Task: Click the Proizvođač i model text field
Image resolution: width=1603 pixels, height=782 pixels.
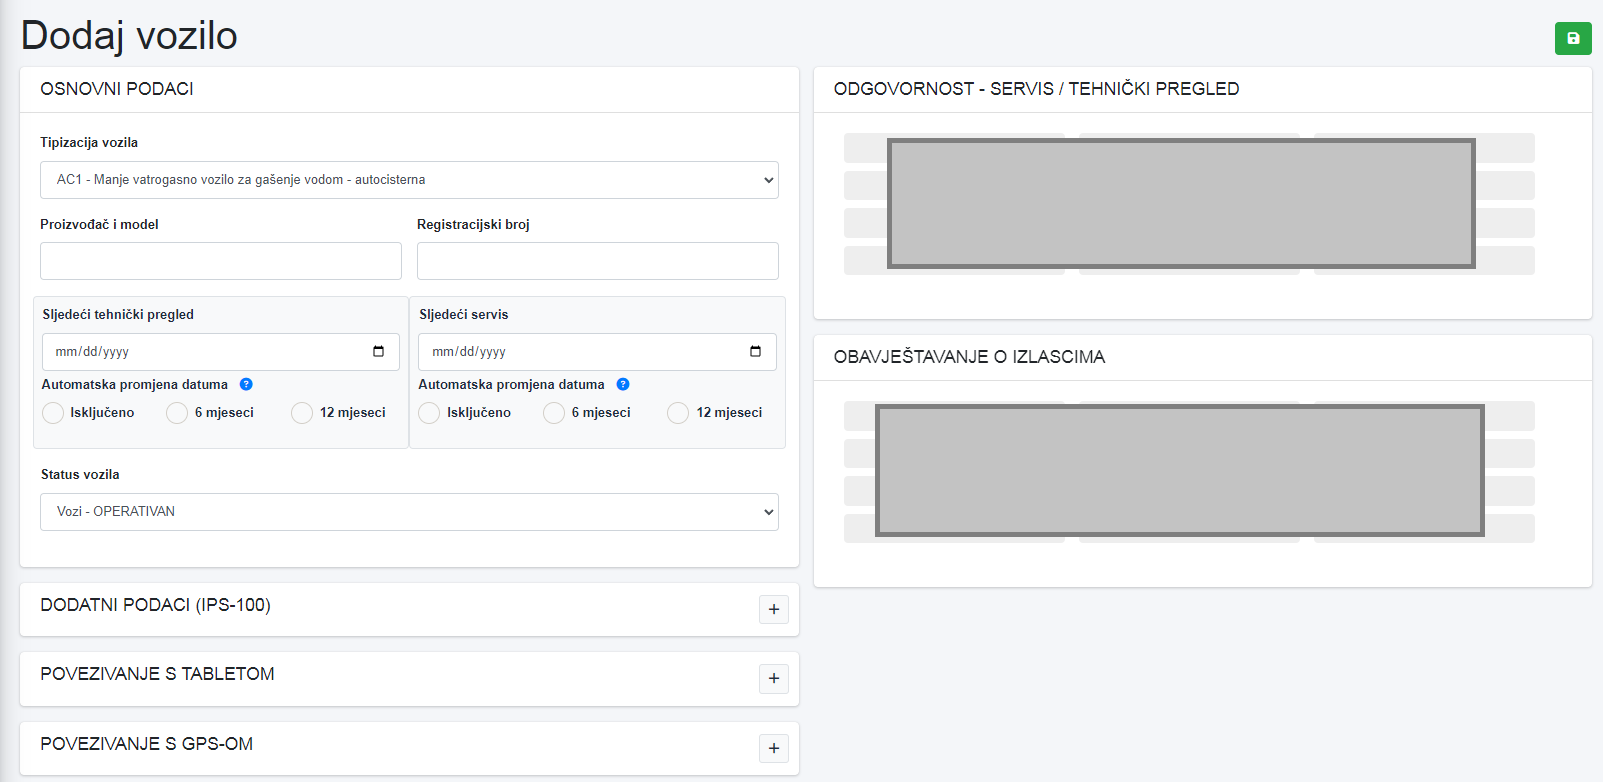Action: pyautogui.click(x=220, y=261)
